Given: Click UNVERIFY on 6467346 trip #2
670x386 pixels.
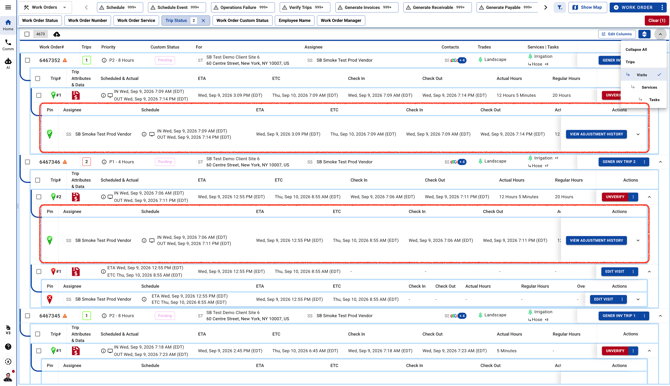Looking at the screenshot, I should [x=615, y=197].
